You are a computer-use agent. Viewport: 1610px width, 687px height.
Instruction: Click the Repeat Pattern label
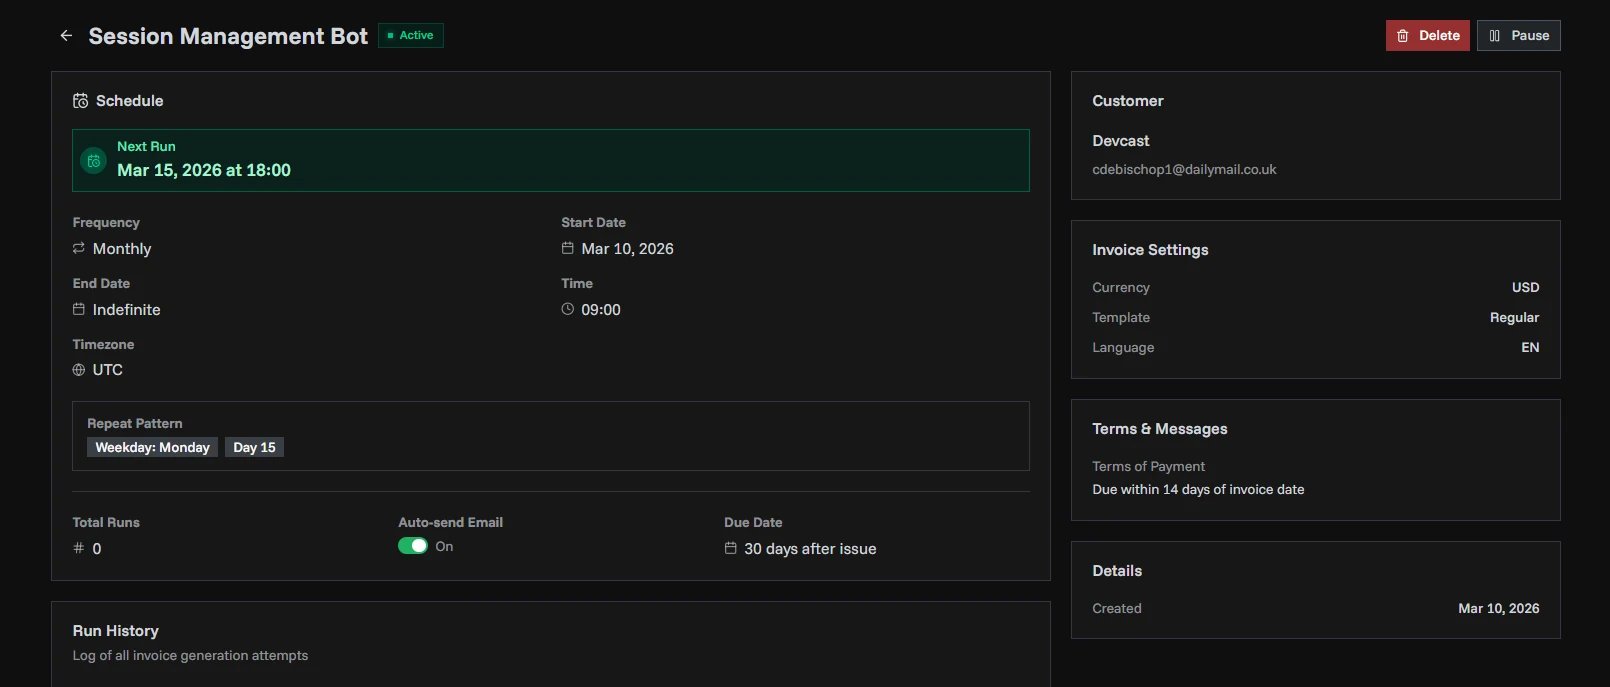click(135, 423)
